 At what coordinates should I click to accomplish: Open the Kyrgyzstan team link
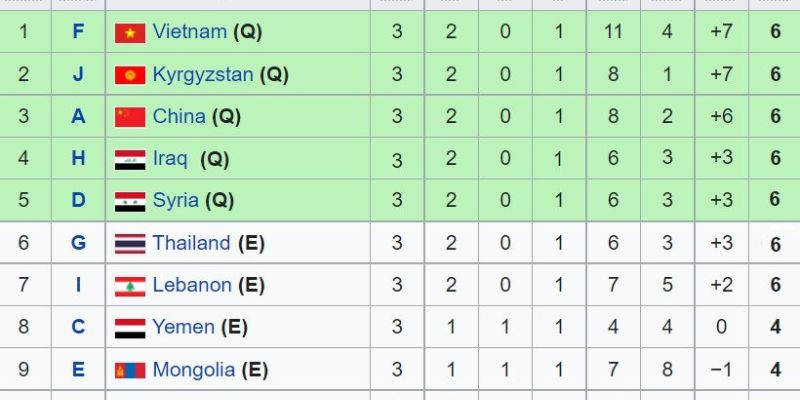click(203, 74)
